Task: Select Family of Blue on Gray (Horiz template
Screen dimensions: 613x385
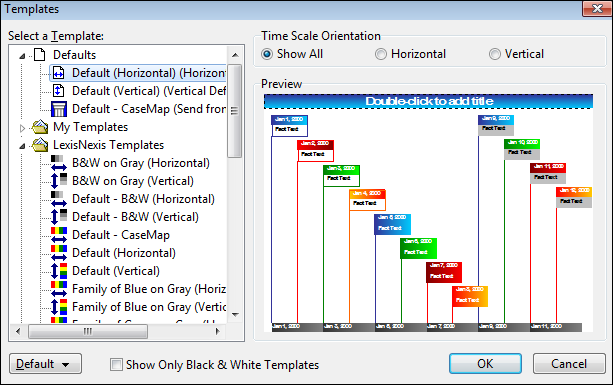Action: pyautogui.click(x=149, y=289)
